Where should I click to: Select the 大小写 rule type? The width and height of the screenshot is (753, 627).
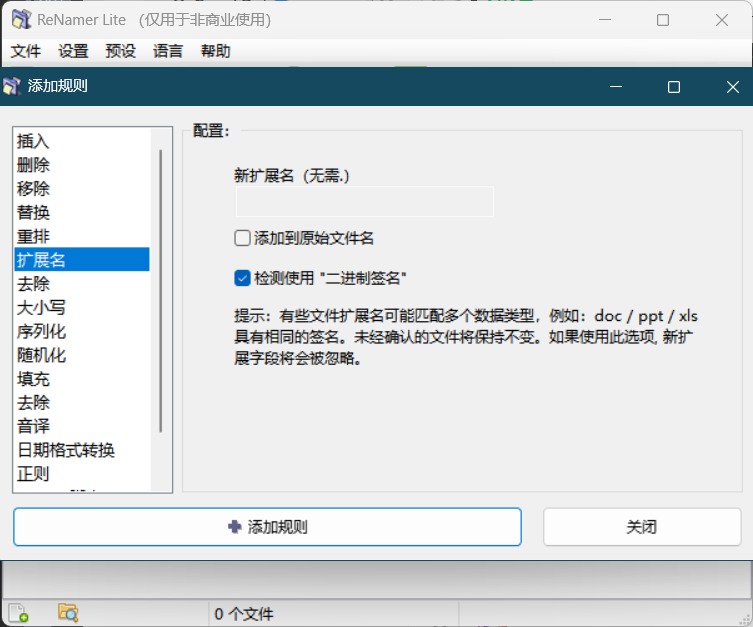tap(82, 307)
